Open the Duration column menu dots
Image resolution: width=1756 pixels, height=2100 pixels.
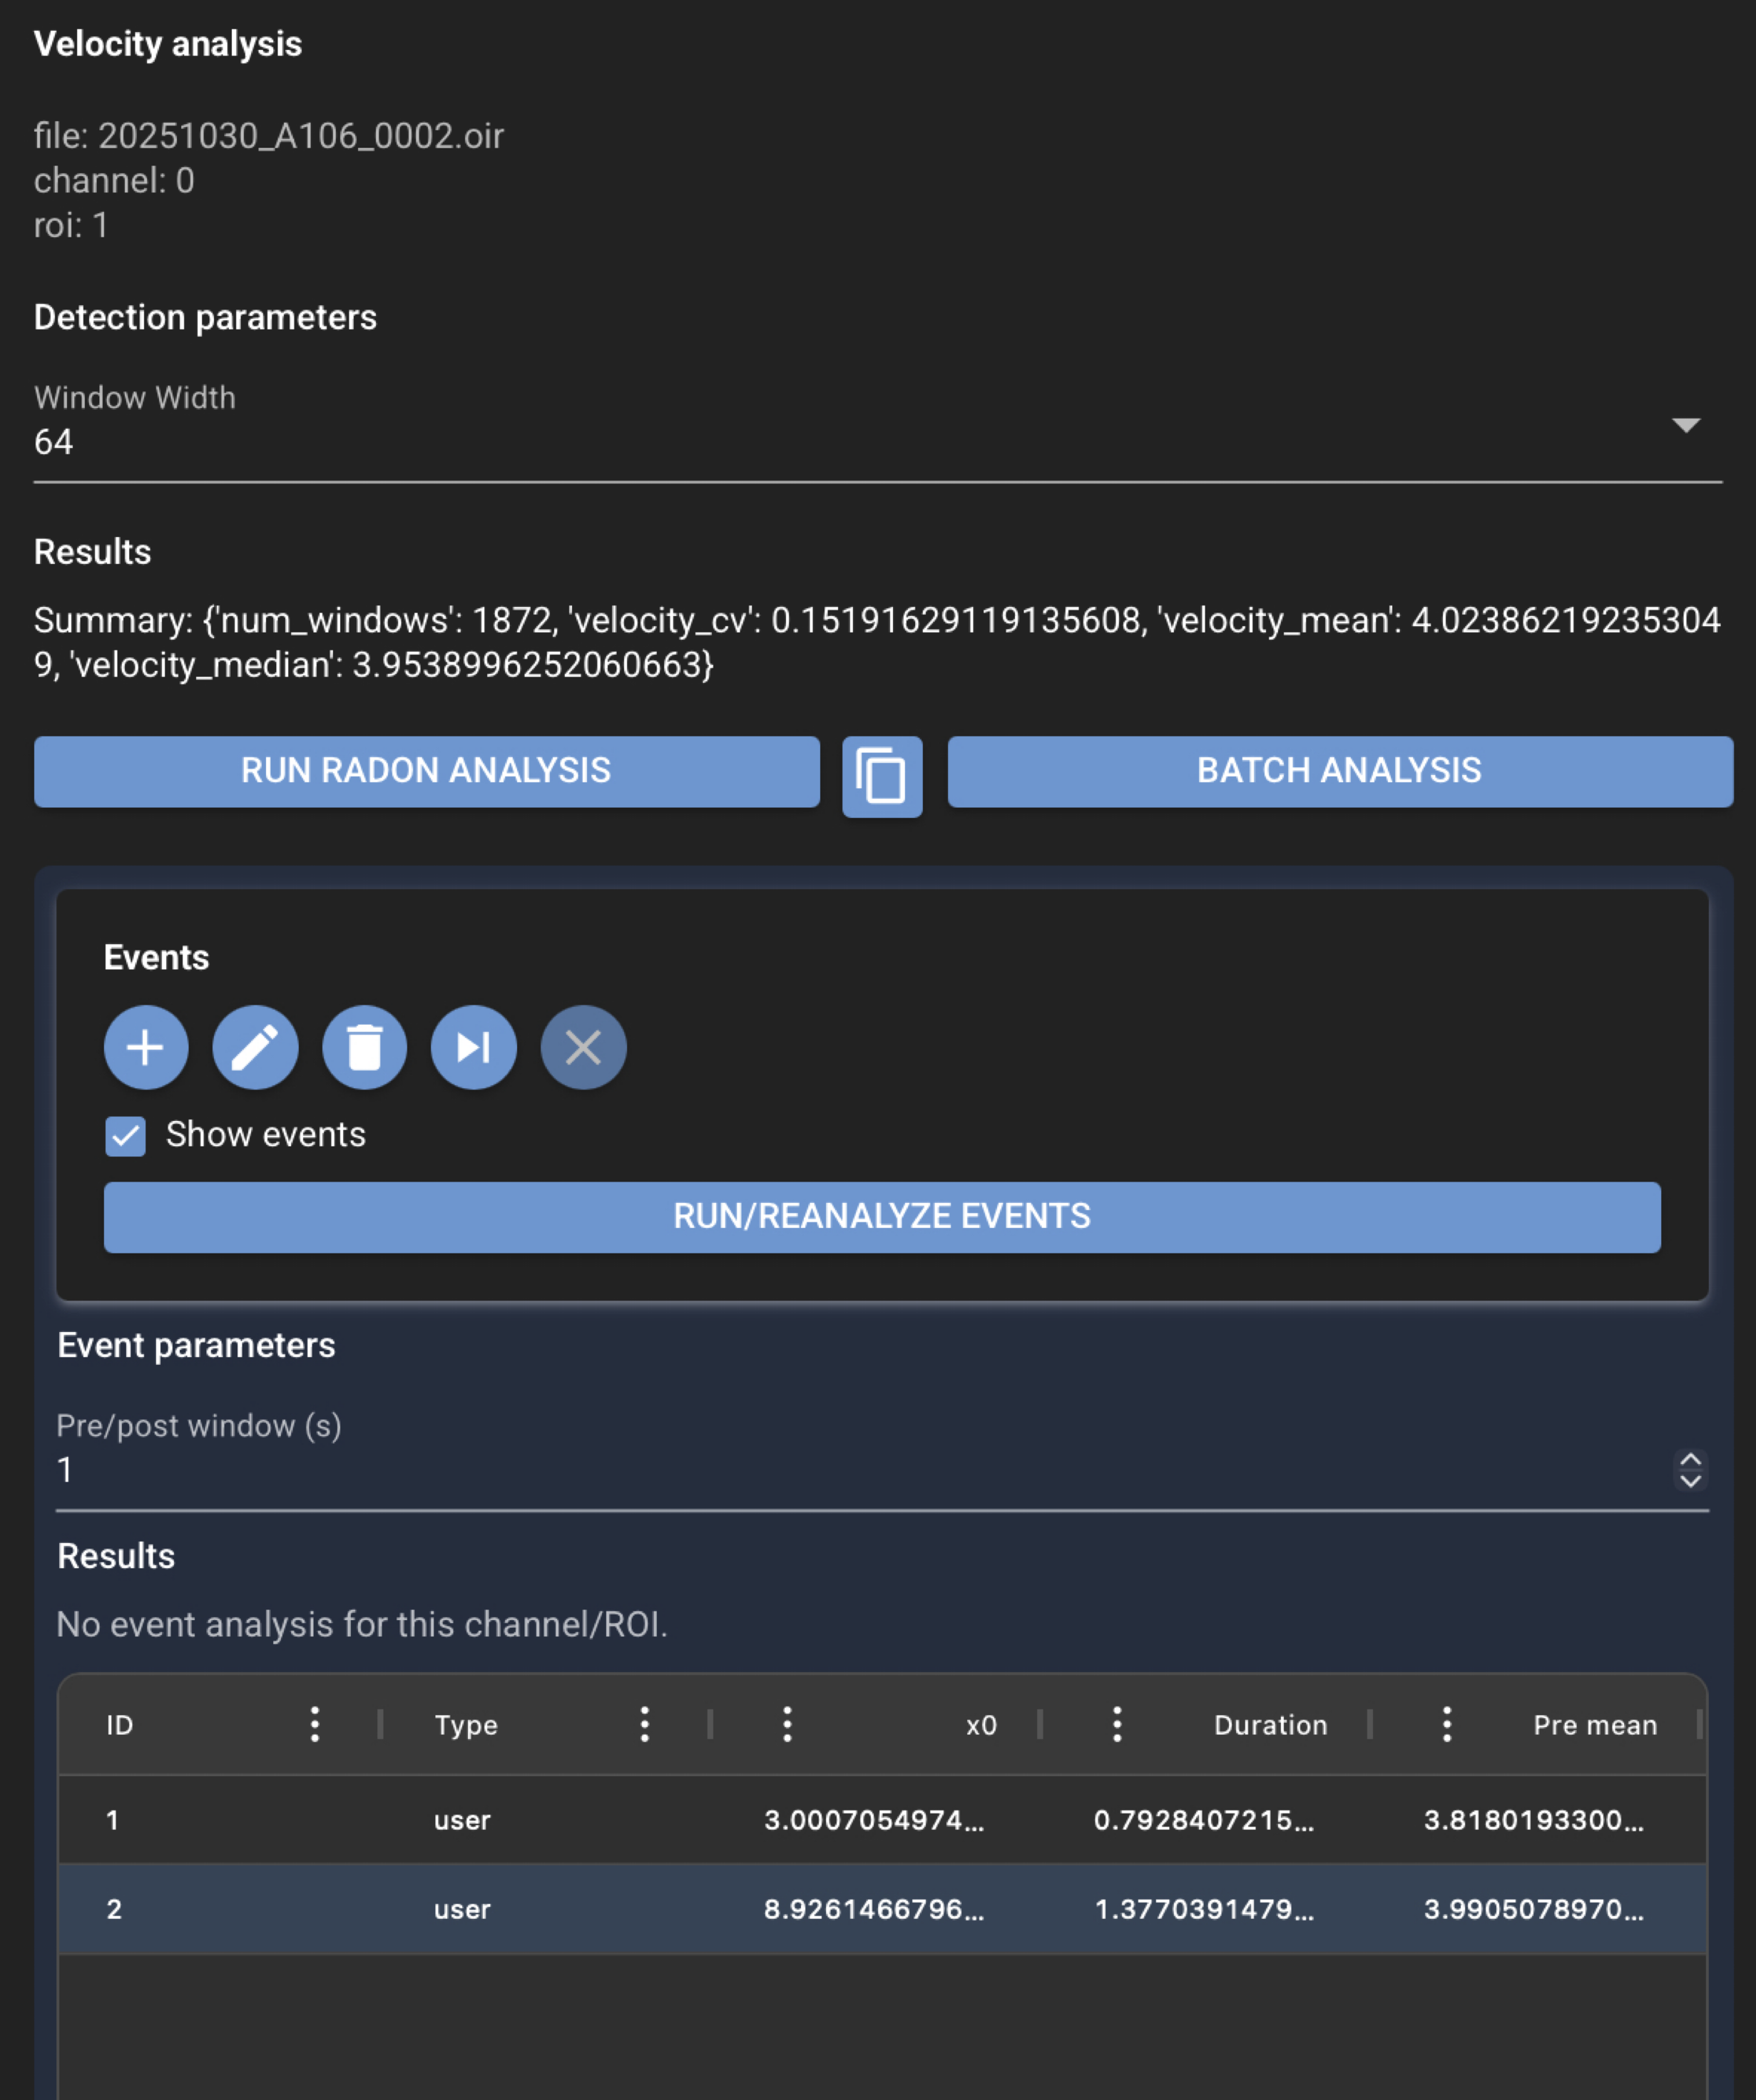1117,1724
